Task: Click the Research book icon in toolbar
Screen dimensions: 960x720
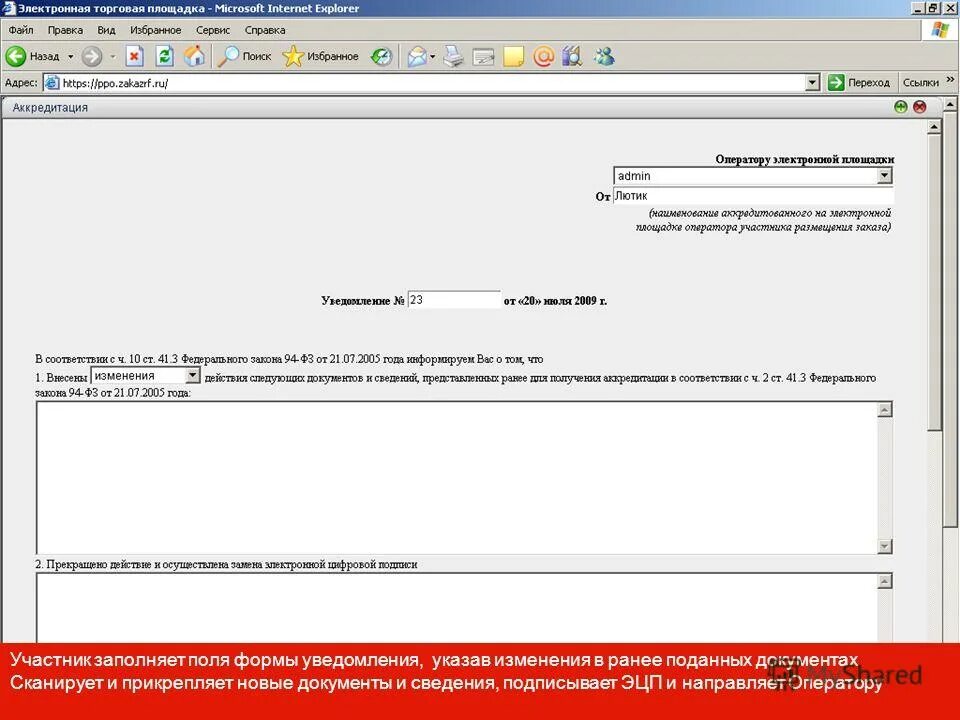Action: tap(572, 56)
